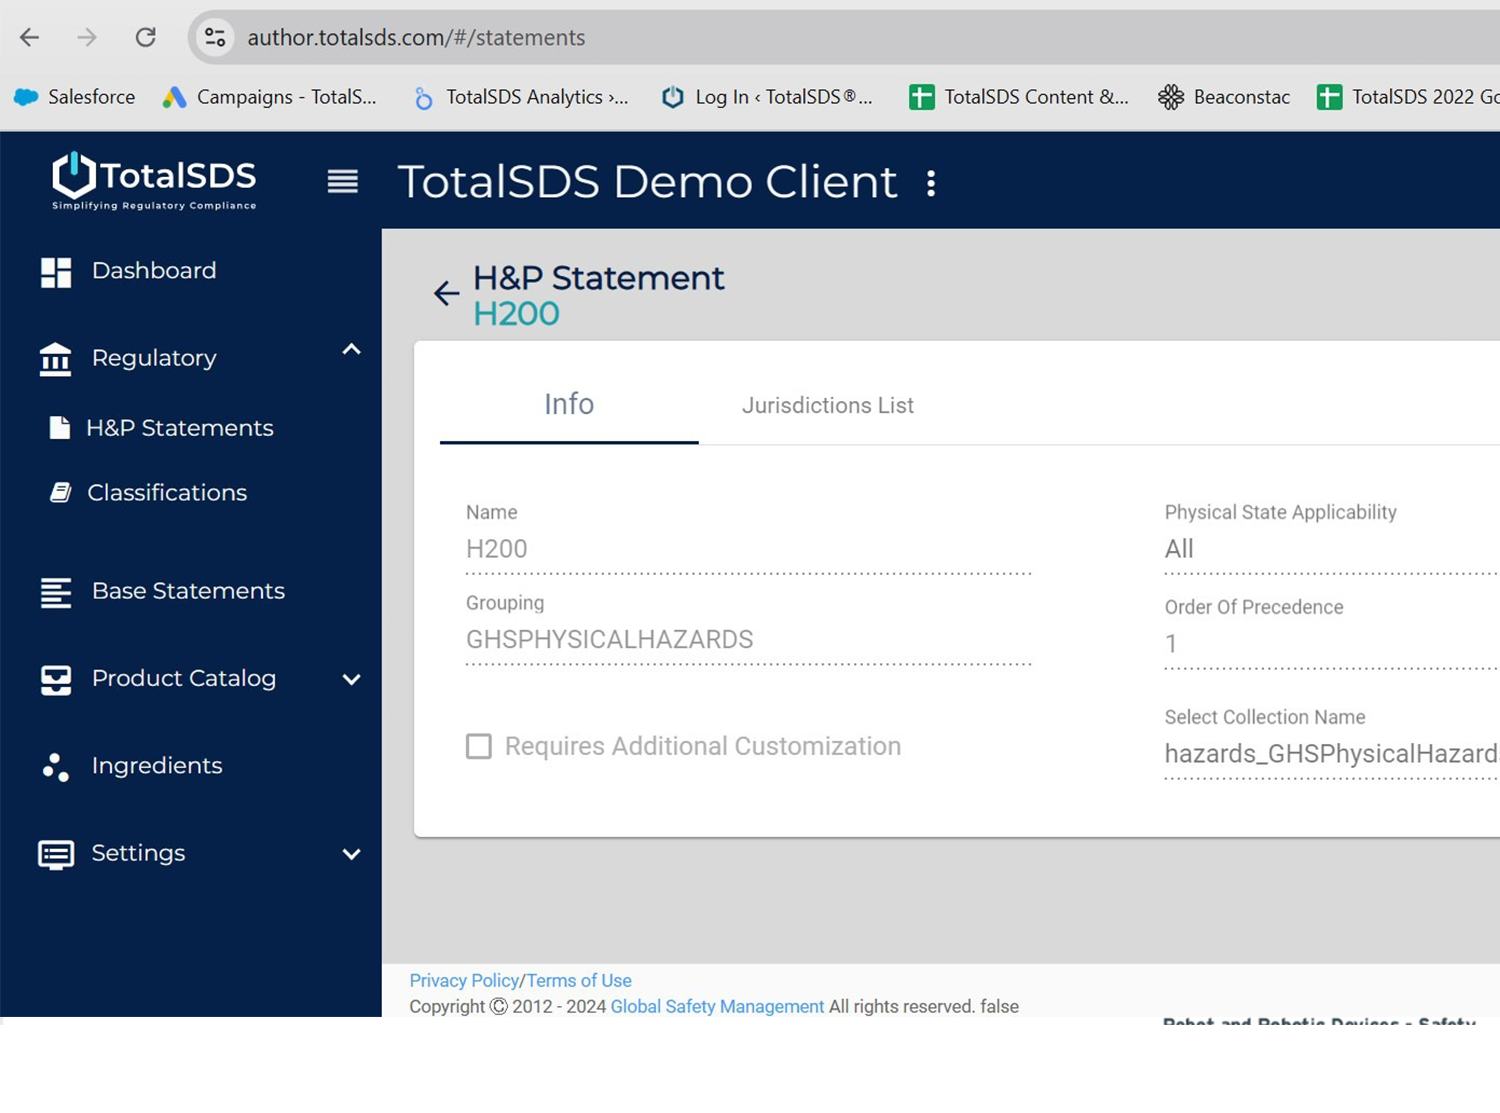Click the Dashboard grid icon

tap(56, 272)
